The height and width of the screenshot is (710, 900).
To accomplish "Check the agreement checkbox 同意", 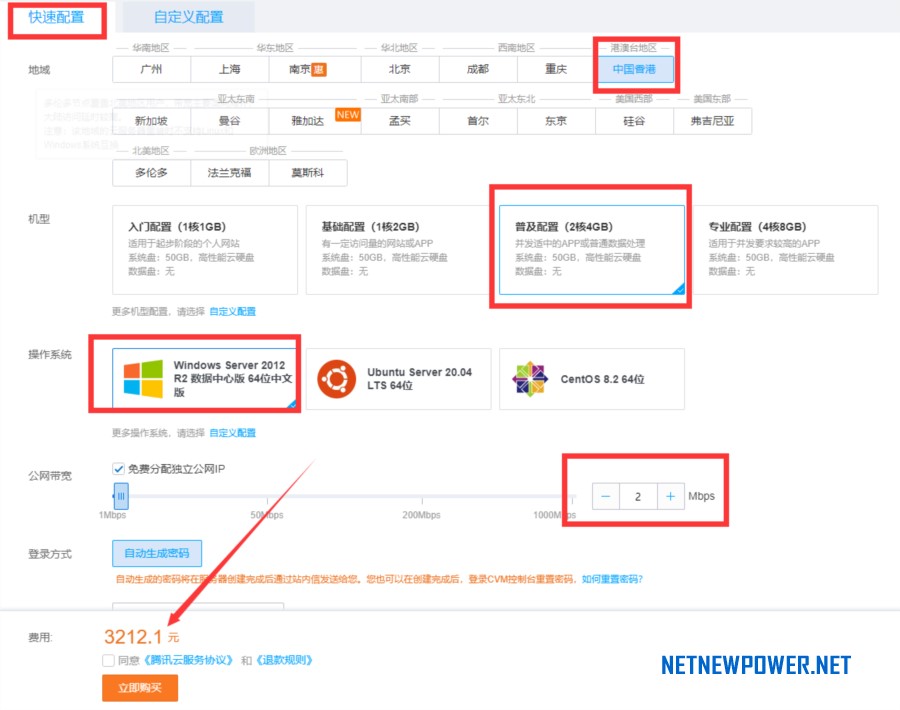I will (108, 660).
